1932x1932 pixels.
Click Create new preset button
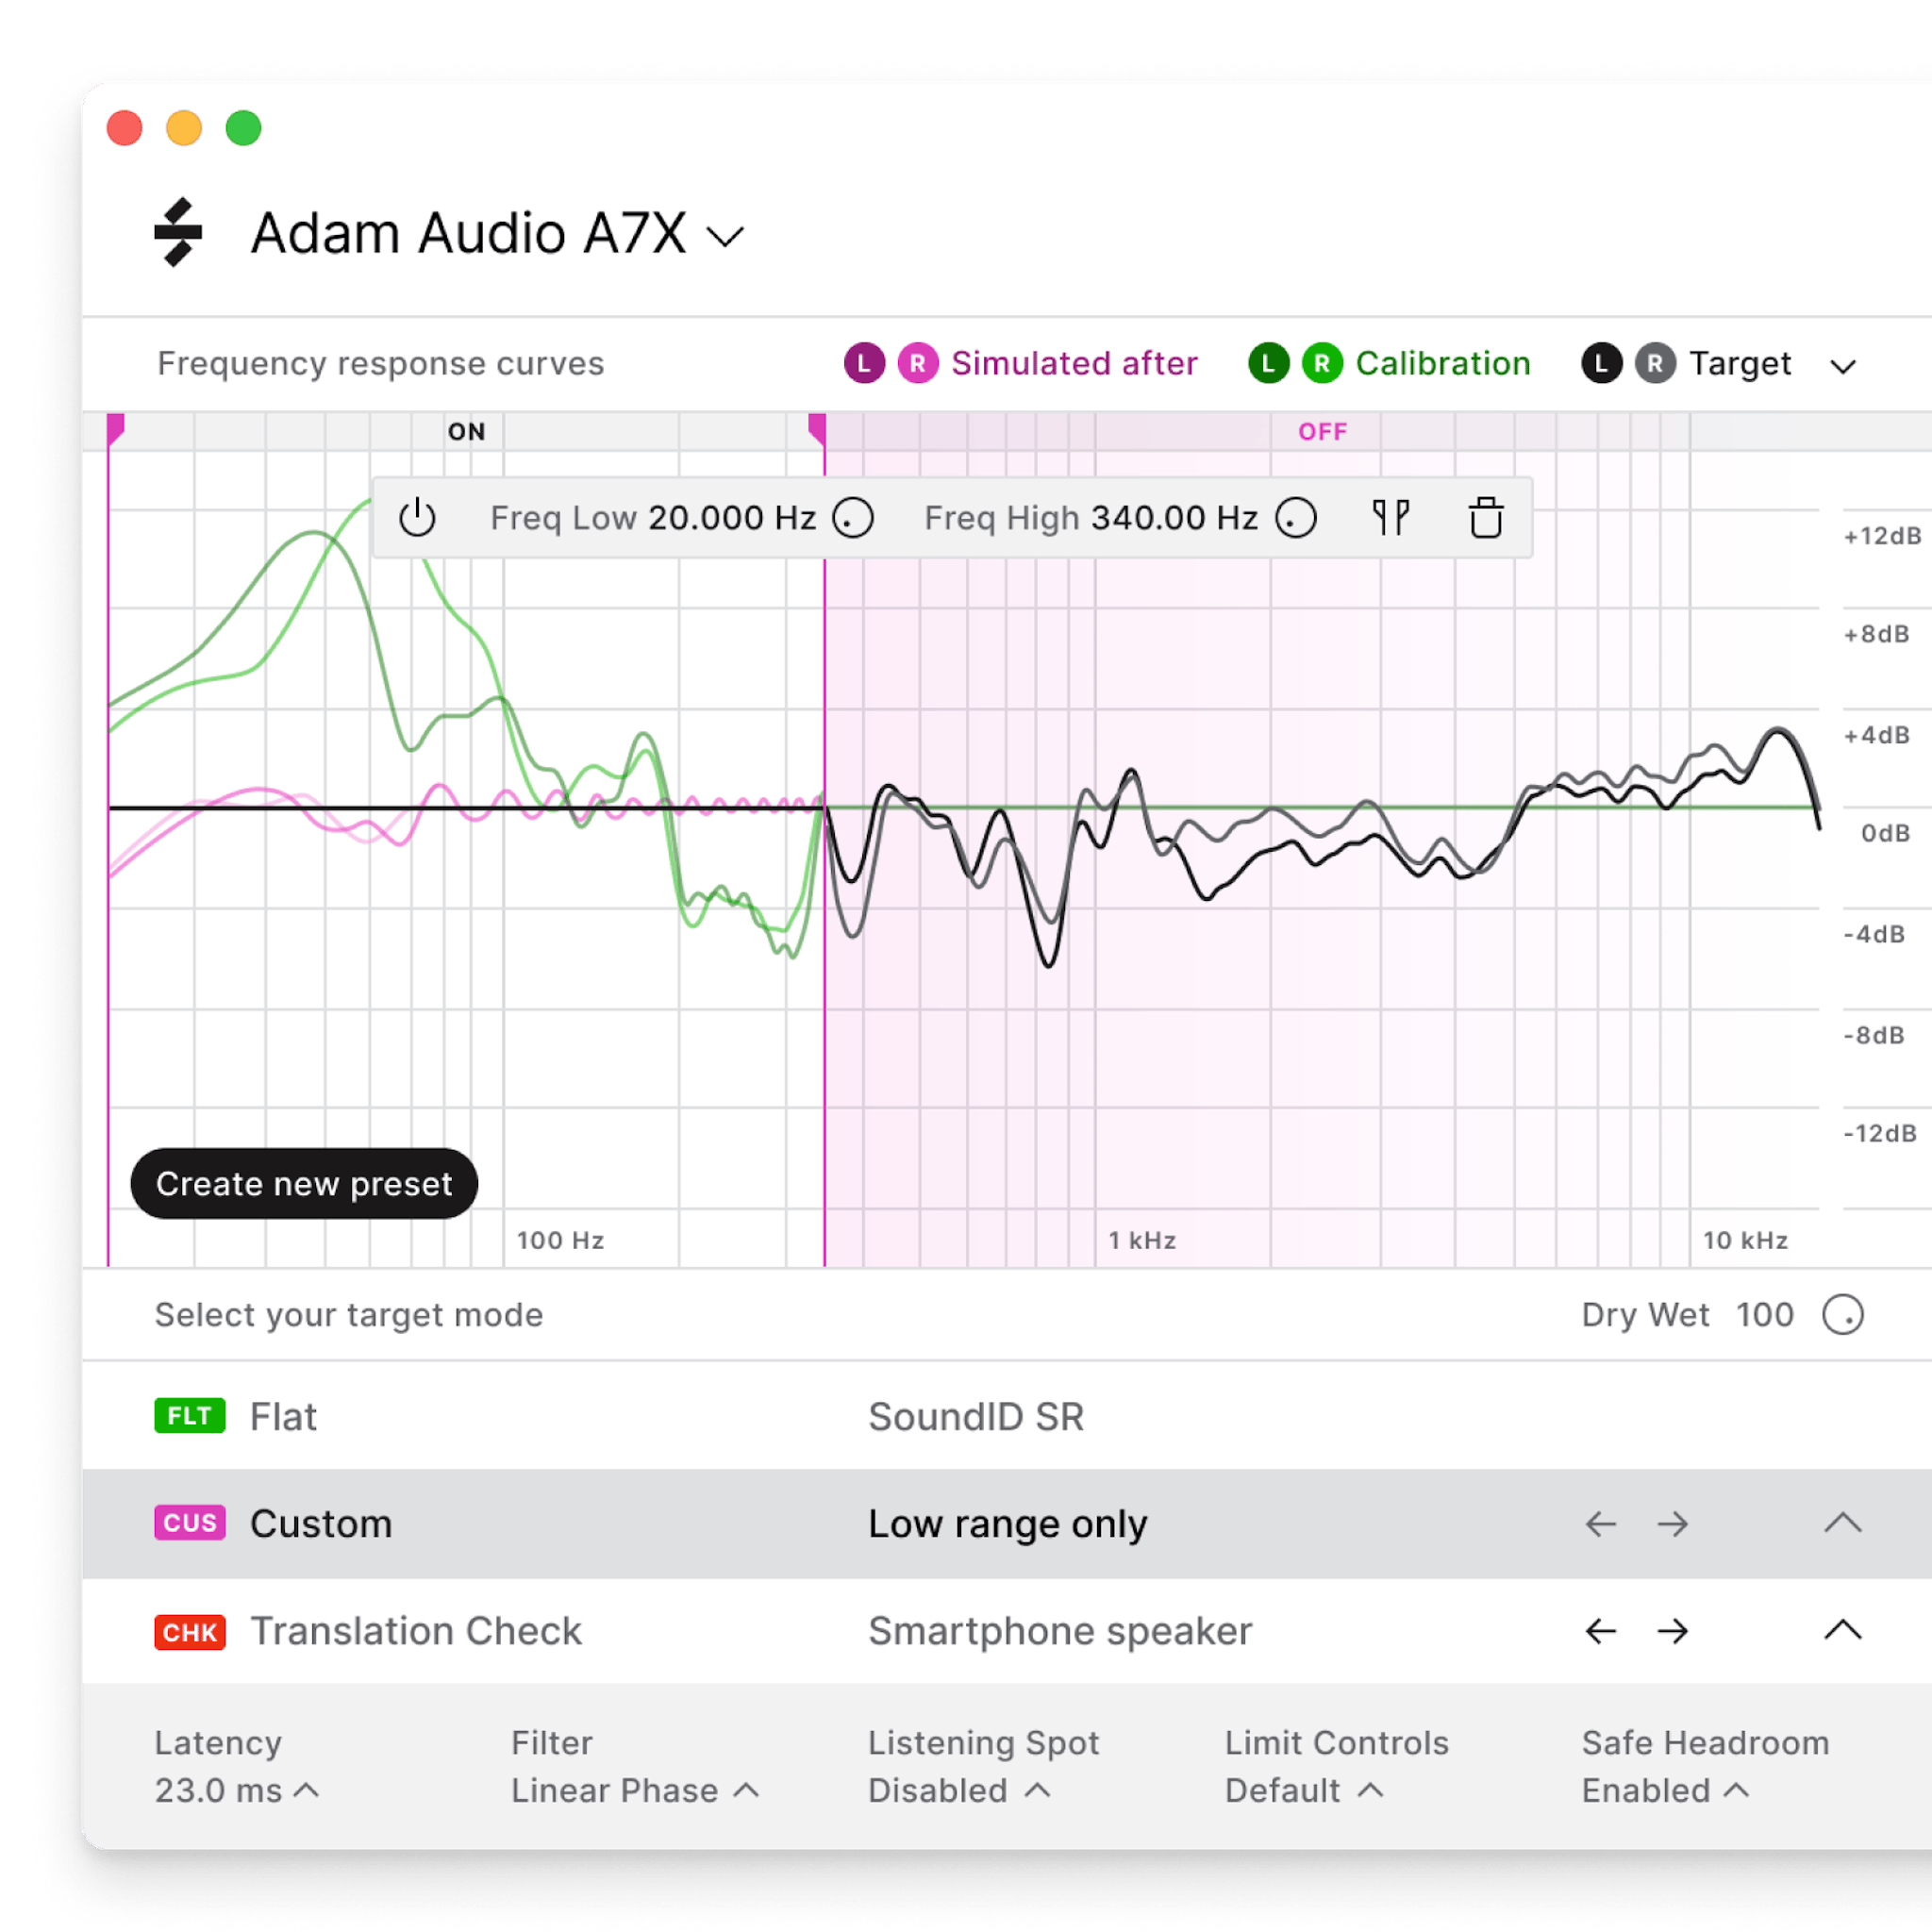(x=304, y=1183)
